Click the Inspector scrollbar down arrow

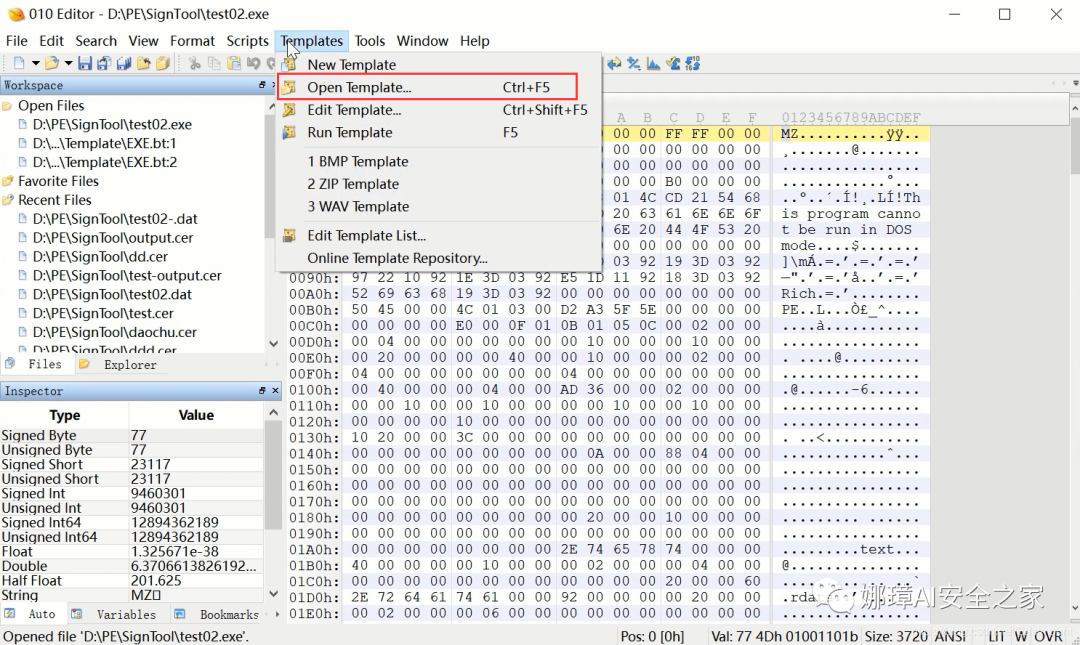tap(273, 593)
